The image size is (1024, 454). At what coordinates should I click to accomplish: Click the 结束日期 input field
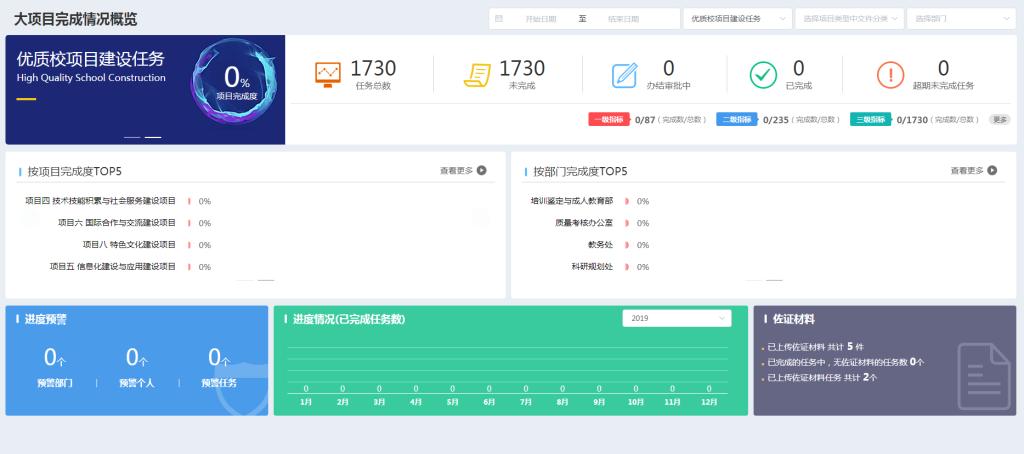(623, 19)
